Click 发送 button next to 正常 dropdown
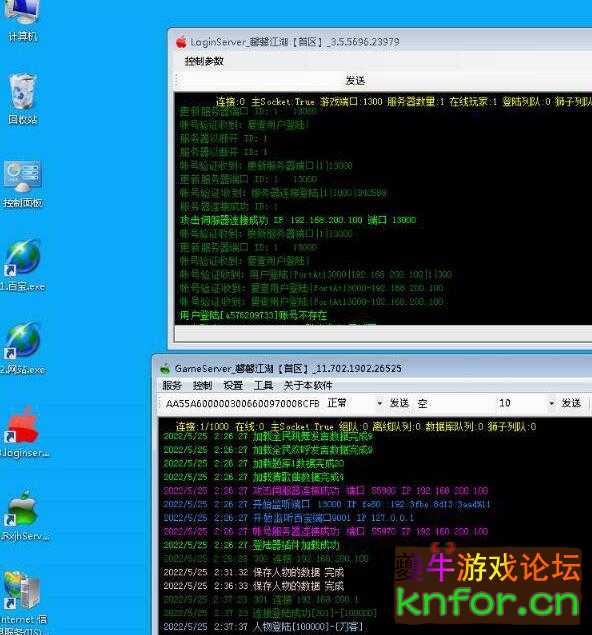This screenshot has height=635, width=592. click(x=399, y=403)
